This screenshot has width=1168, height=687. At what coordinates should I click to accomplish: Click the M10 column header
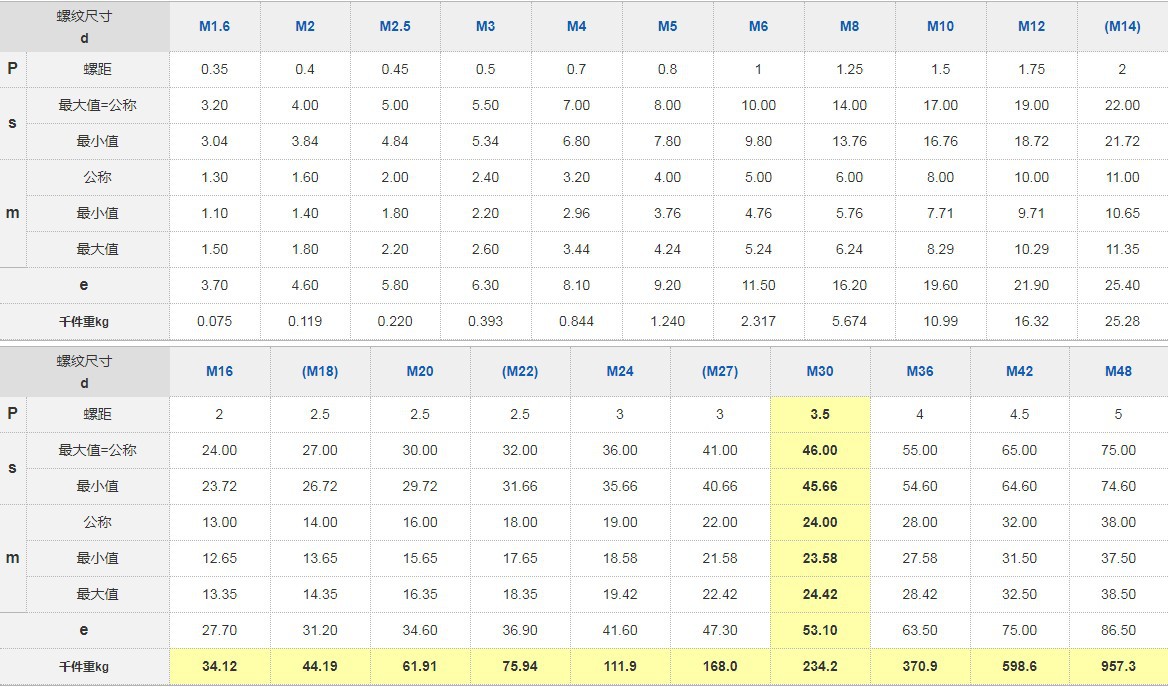[x=940, y=26]
